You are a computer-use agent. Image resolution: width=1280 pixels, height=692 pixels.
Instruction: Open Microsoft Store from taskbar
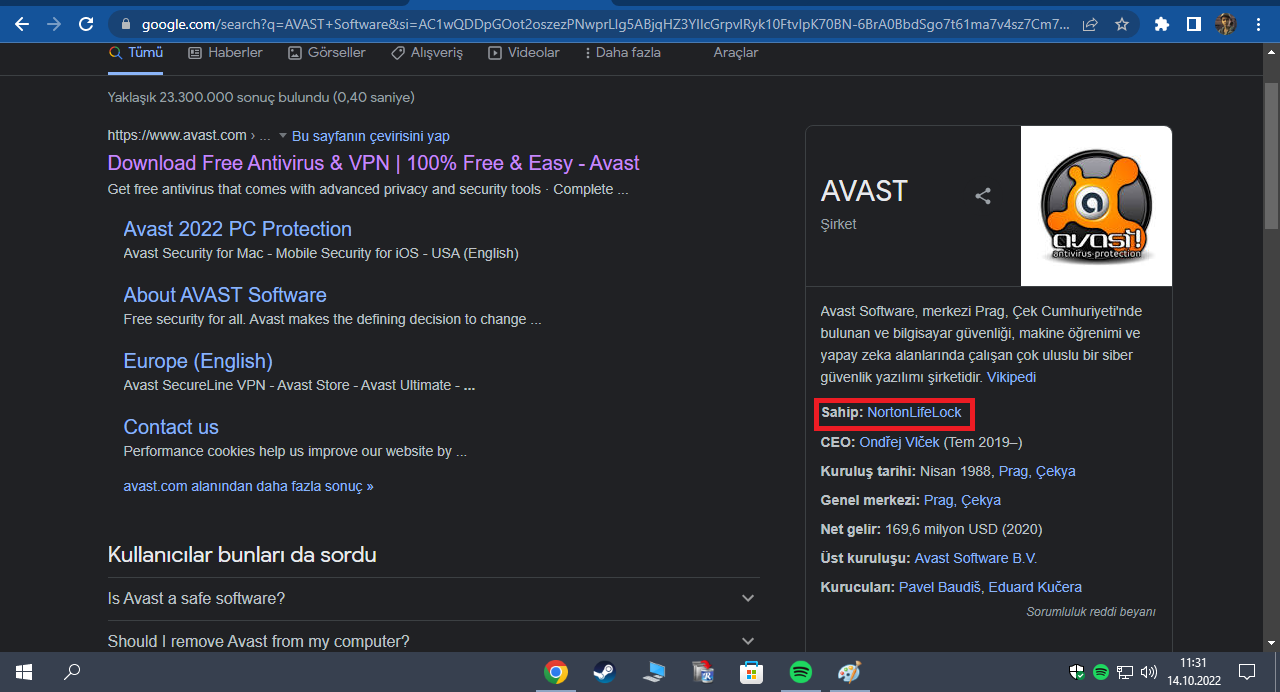pos(752,672)
